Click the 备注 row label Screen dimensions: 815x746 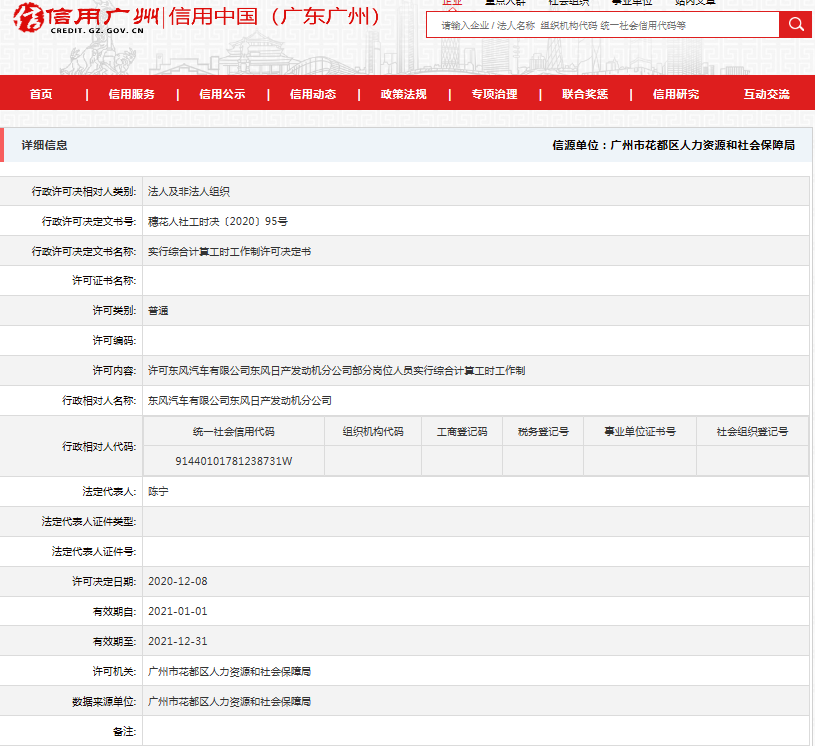pyautogui.click(x=125, y=732)
